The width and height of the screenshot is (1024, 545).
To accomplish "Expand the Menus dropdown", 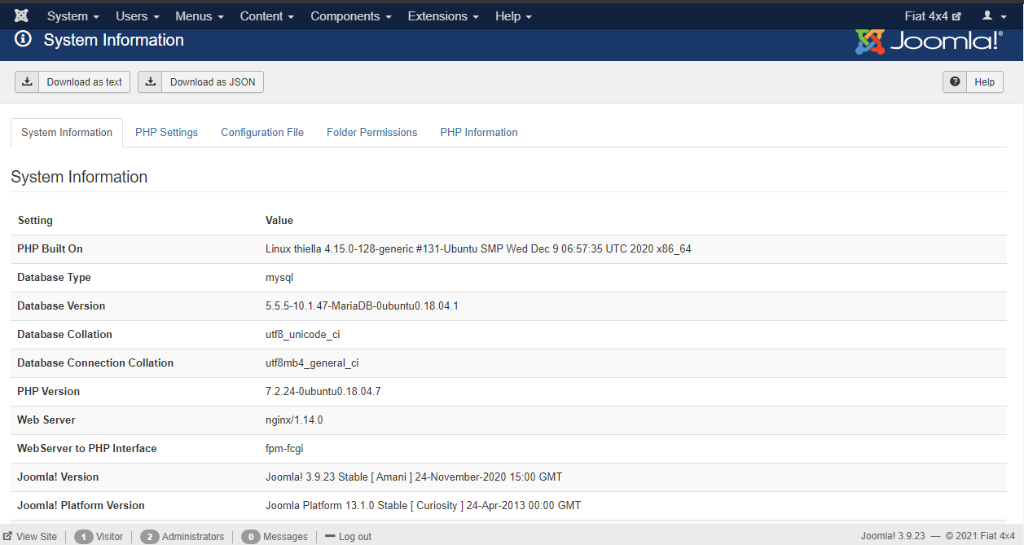I will coord(199,16).
